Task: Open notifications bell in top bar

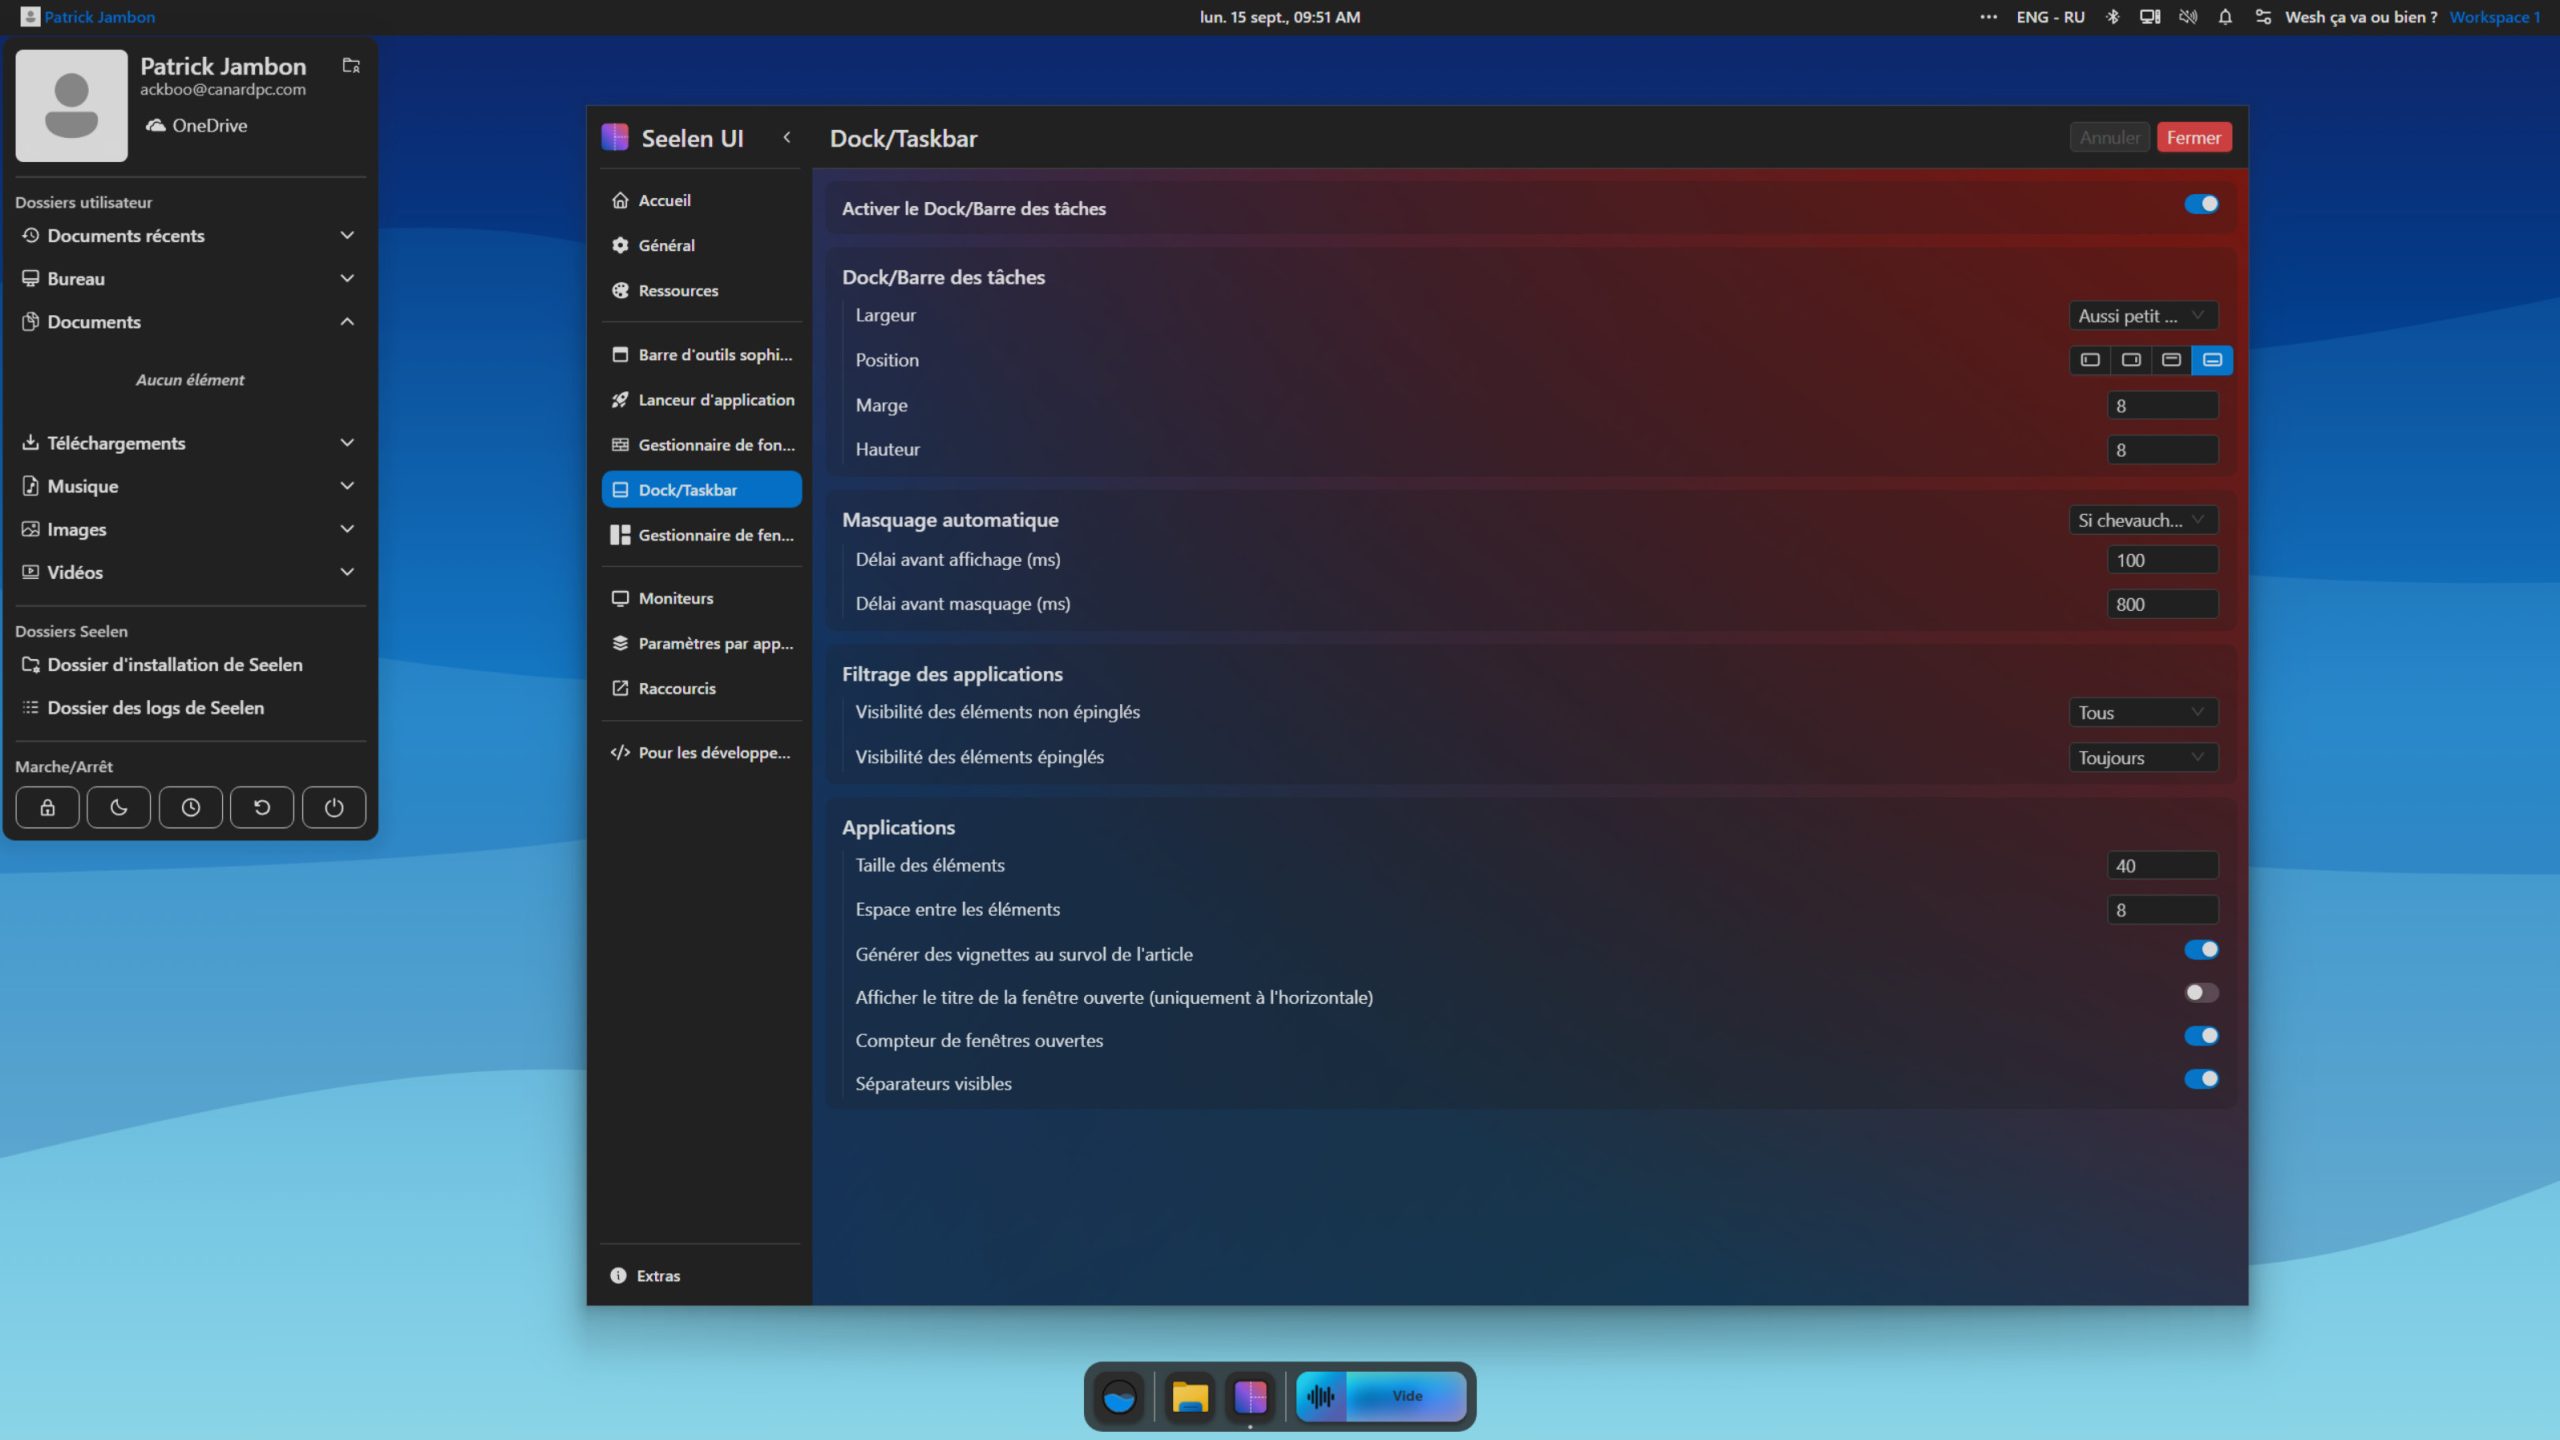Action: [2225, 17]
